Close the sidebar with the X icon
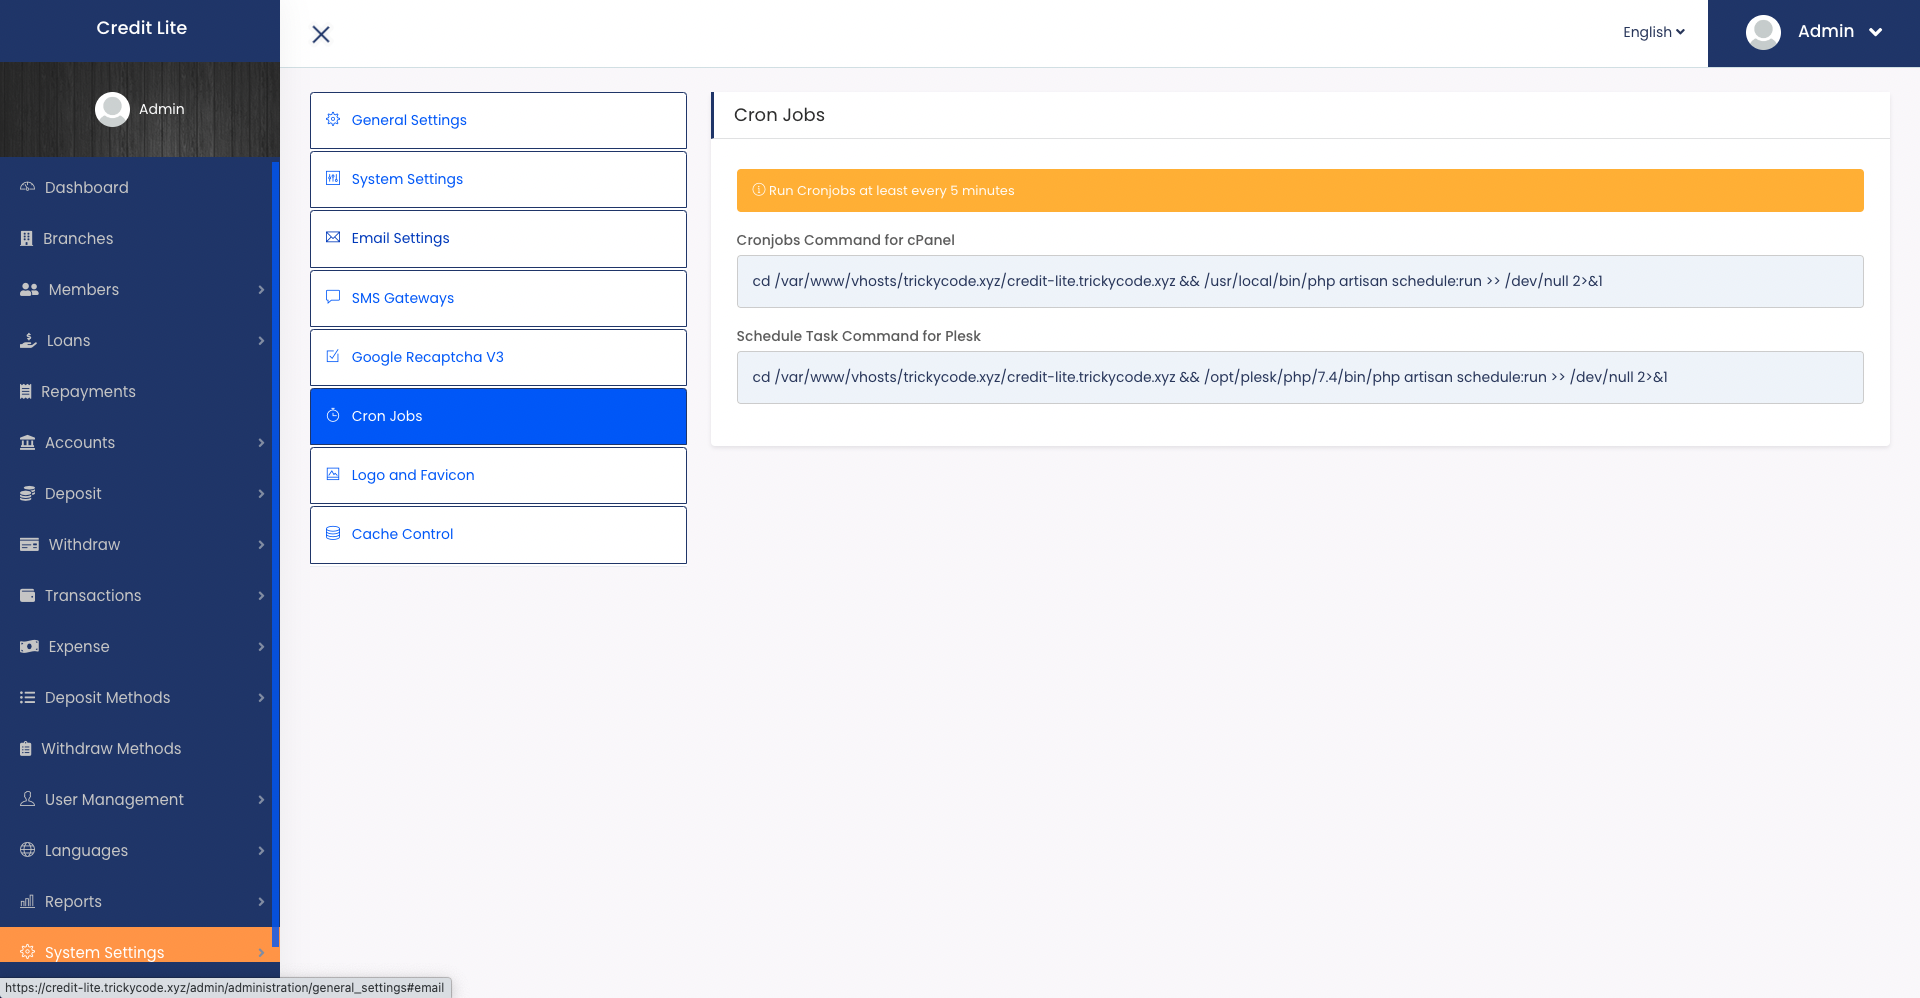Viewport: 1920px width, 998px height. 321,34
